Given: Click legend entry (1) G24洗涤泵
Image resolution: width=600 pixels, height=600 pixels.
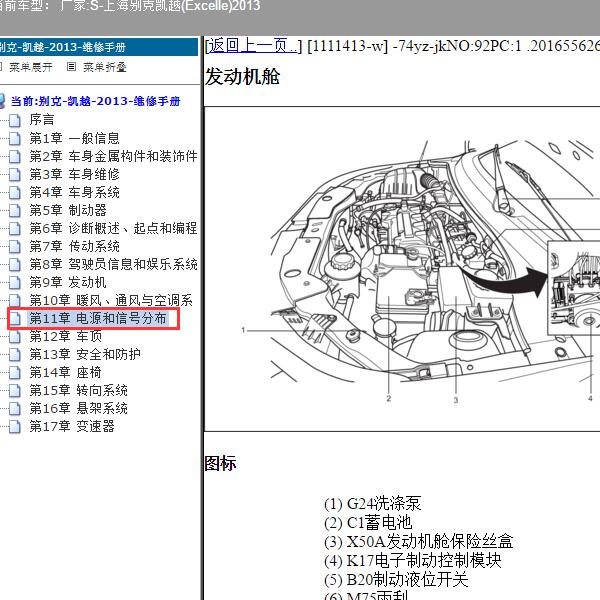Looking at the screenshot, I should pos(373,504).
